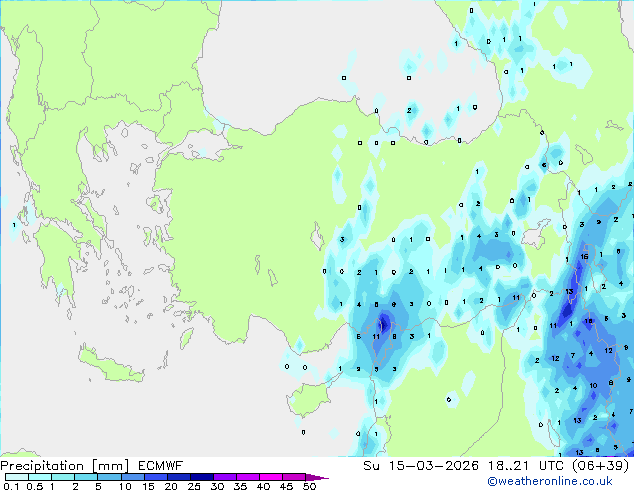The image size is (634, 490).
Task: Click the purple arrow at the legend end
Action: coord(317,477)
